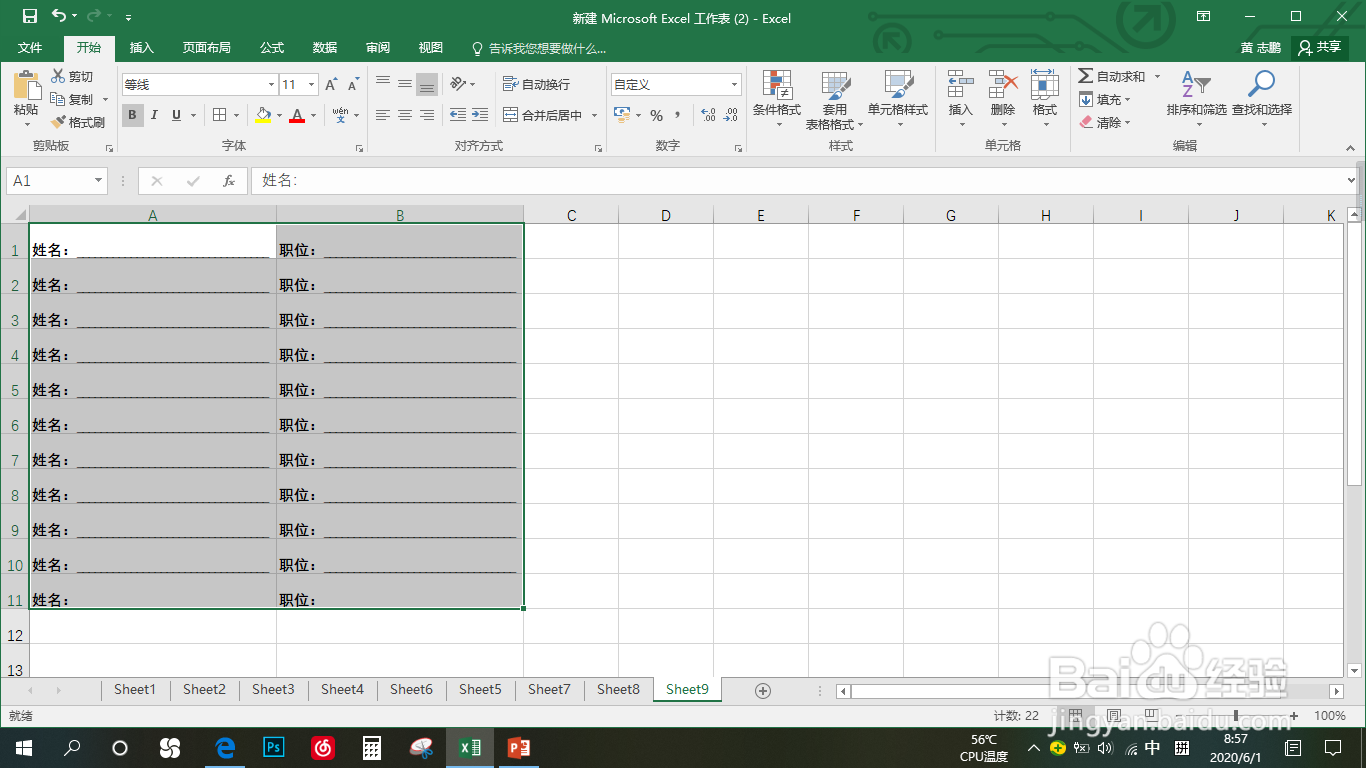Switch to the Insert ribbon tab
This screenshot has height=768, width=1366.
coord(142,47)
